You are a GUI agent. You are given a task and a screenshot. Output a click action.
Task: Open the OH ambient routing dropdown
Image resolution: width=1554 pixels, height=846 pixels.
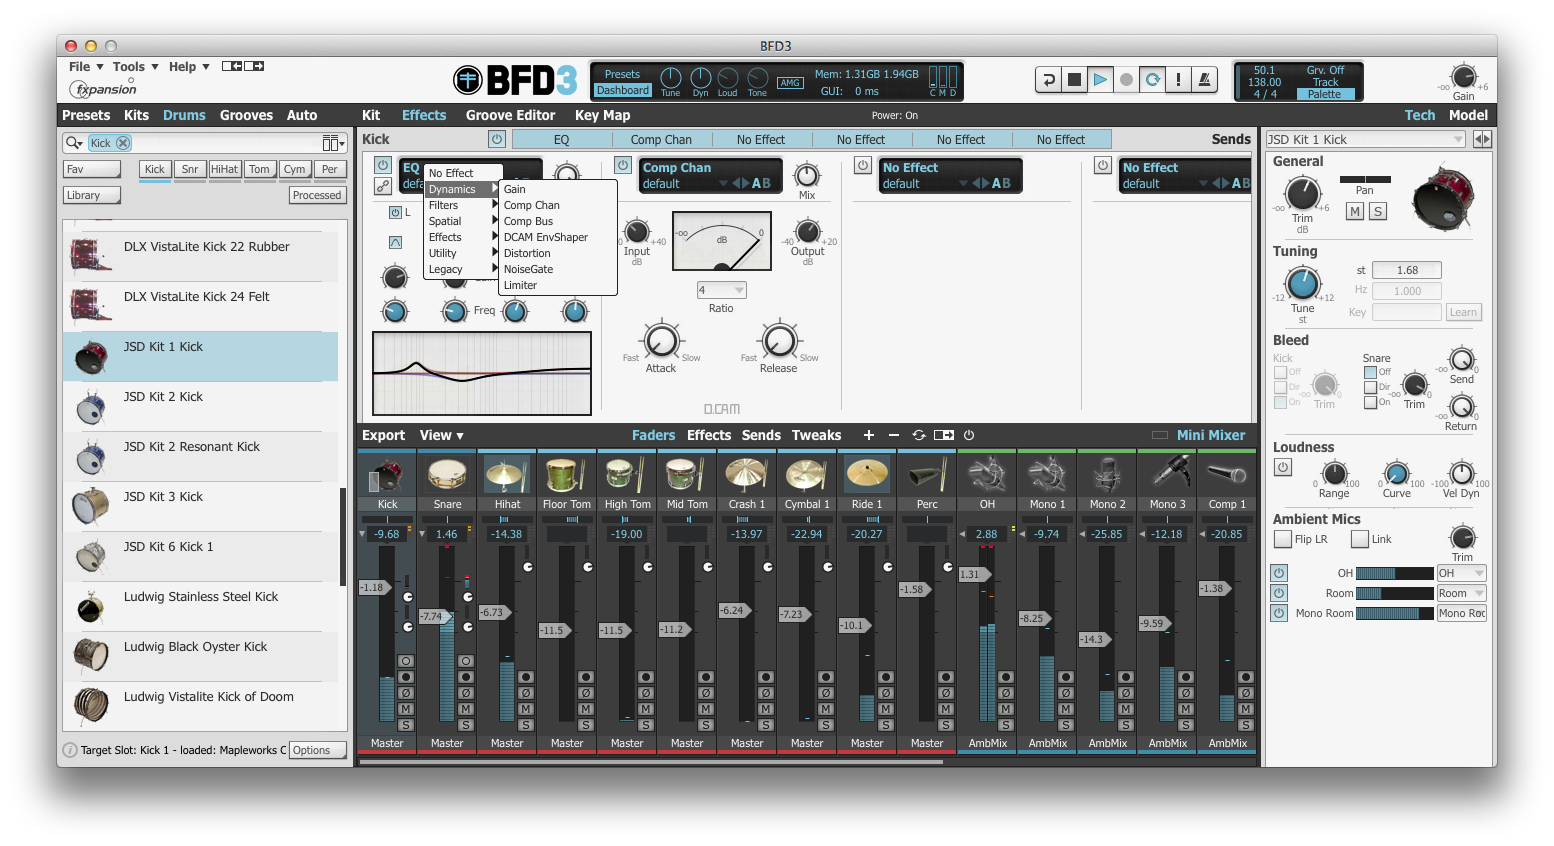pyautogui.click(x=1461, y=573)
